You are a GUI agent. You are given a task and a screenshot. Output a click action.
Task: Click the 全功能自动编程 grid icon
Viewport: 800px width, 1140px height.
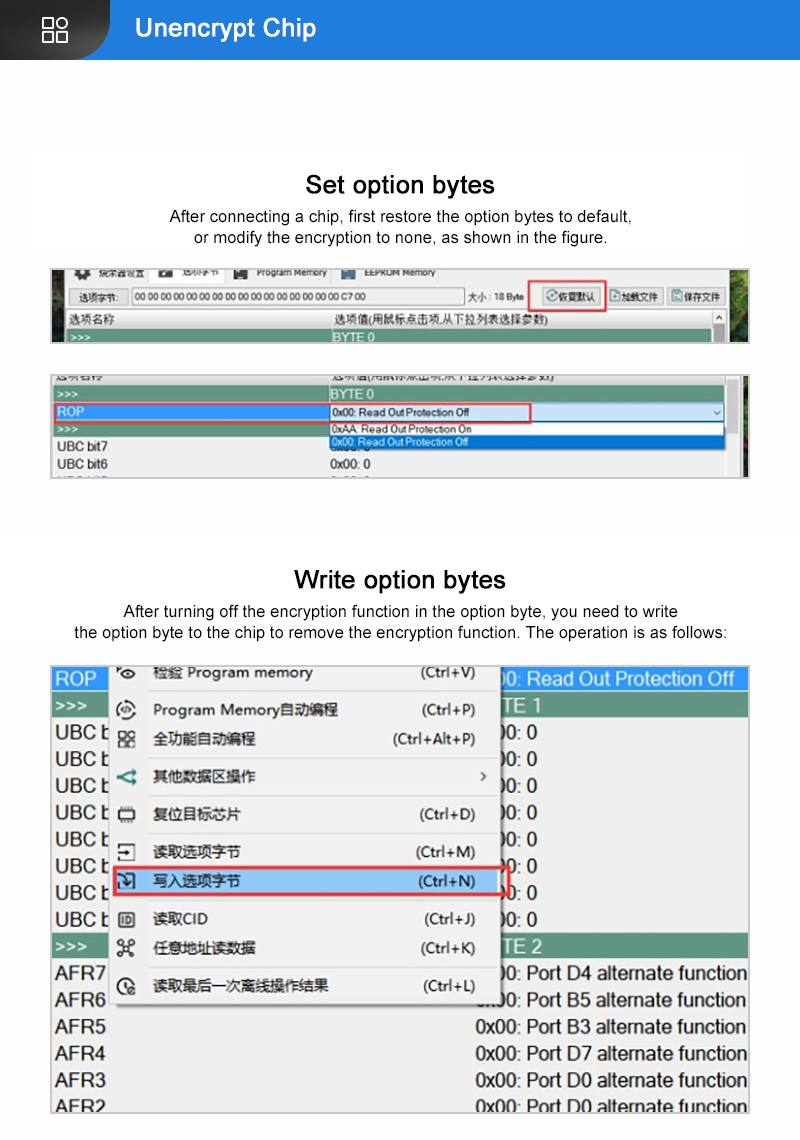pyautogui.click(x=127, y=739)
